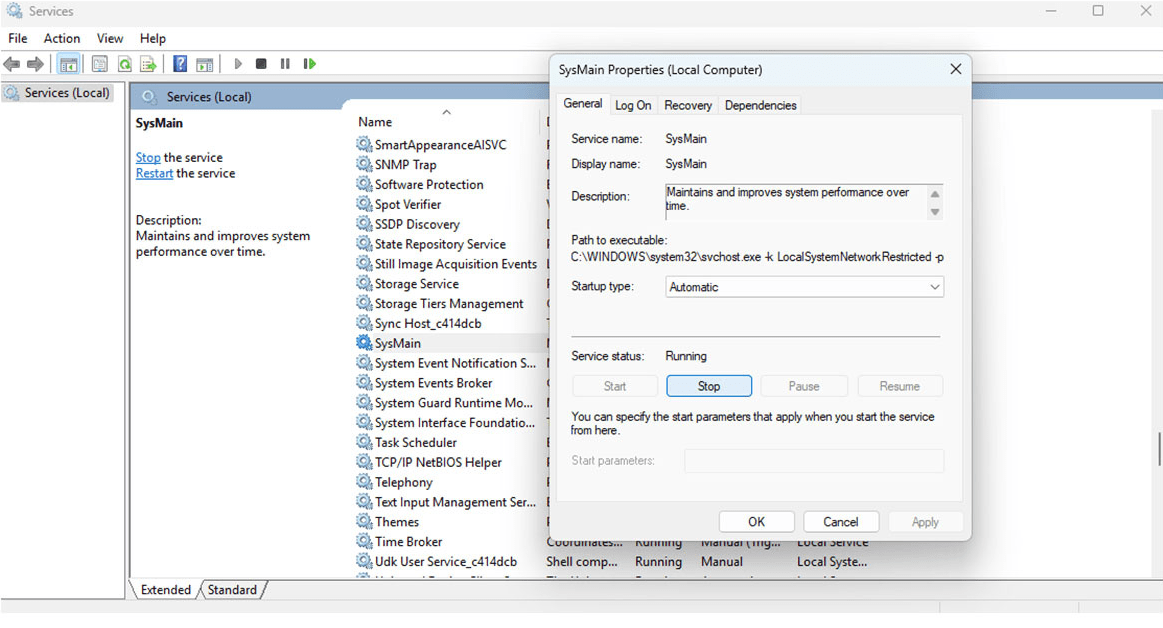
Task: Click the OK button
Action: [756, 522]
